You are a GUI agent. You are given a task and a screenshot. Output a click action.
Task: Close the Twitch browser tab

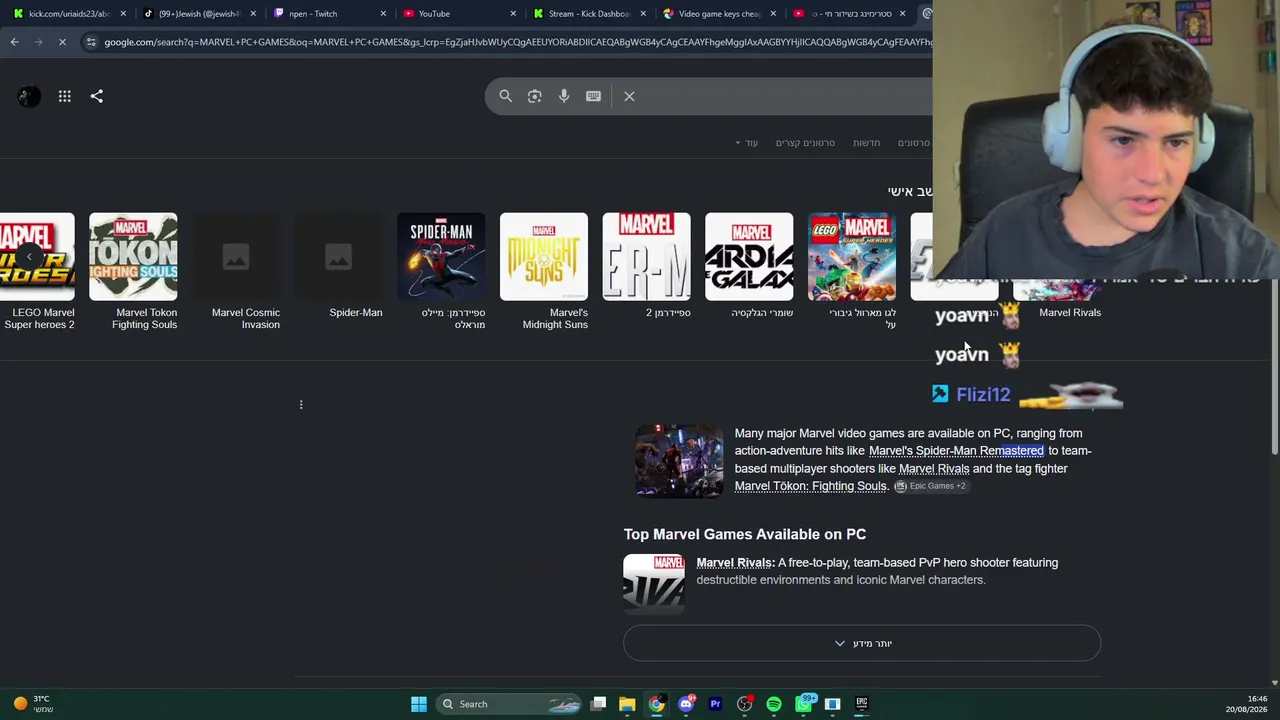click(x=383, y=14)
